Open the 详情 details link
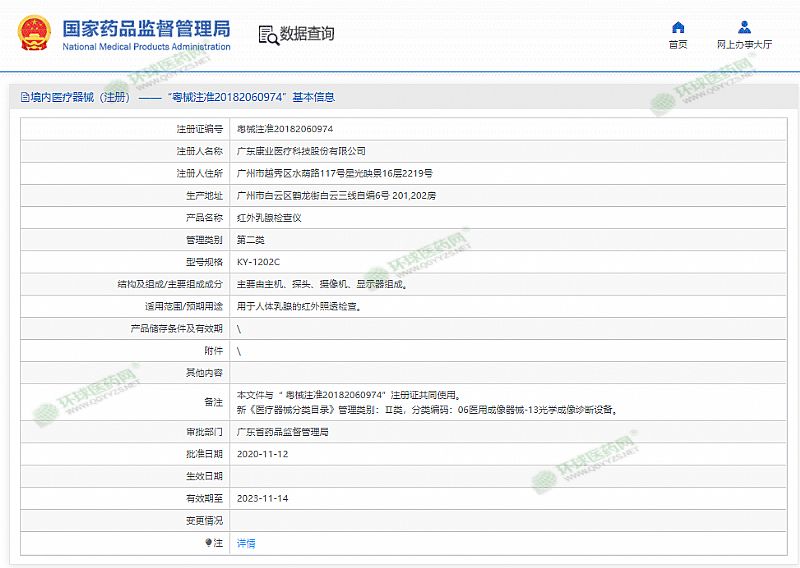This screenshot has width=800, height=568. pyautogui.click(x=246, y=543)
